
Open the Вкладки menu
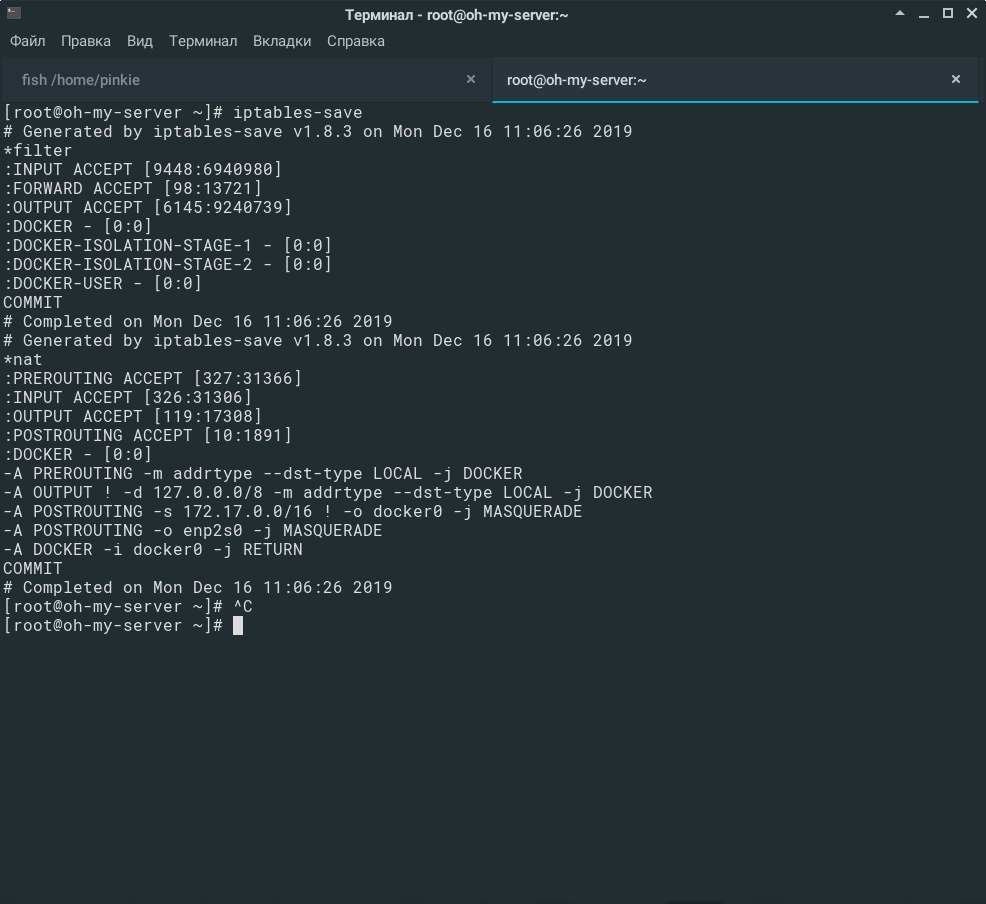(x=282, y=41)
